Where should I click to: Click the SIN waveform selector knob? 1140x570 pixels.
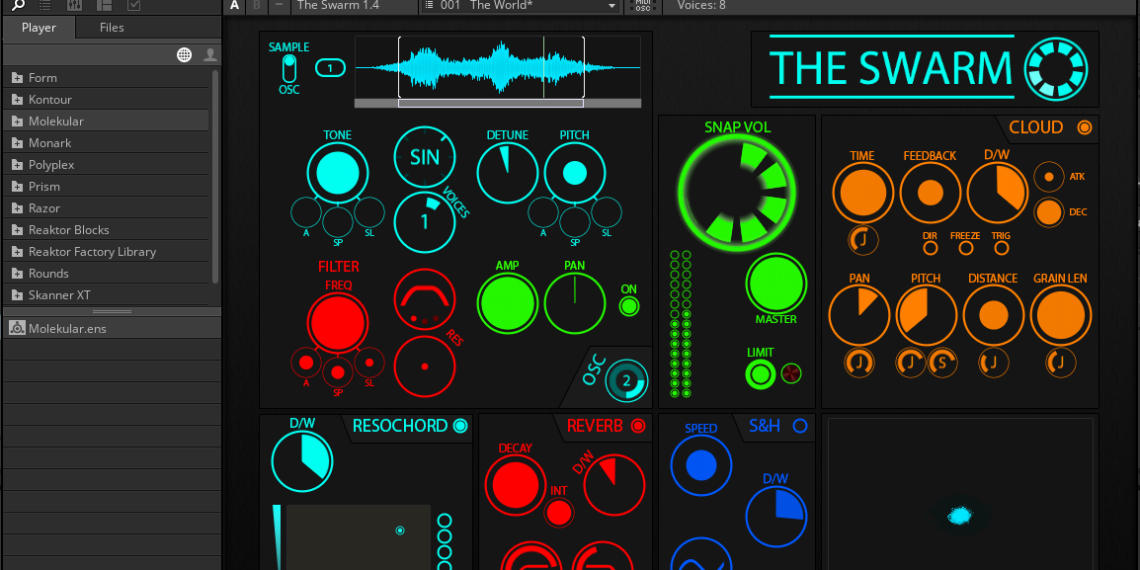click(x=424, y=157)
